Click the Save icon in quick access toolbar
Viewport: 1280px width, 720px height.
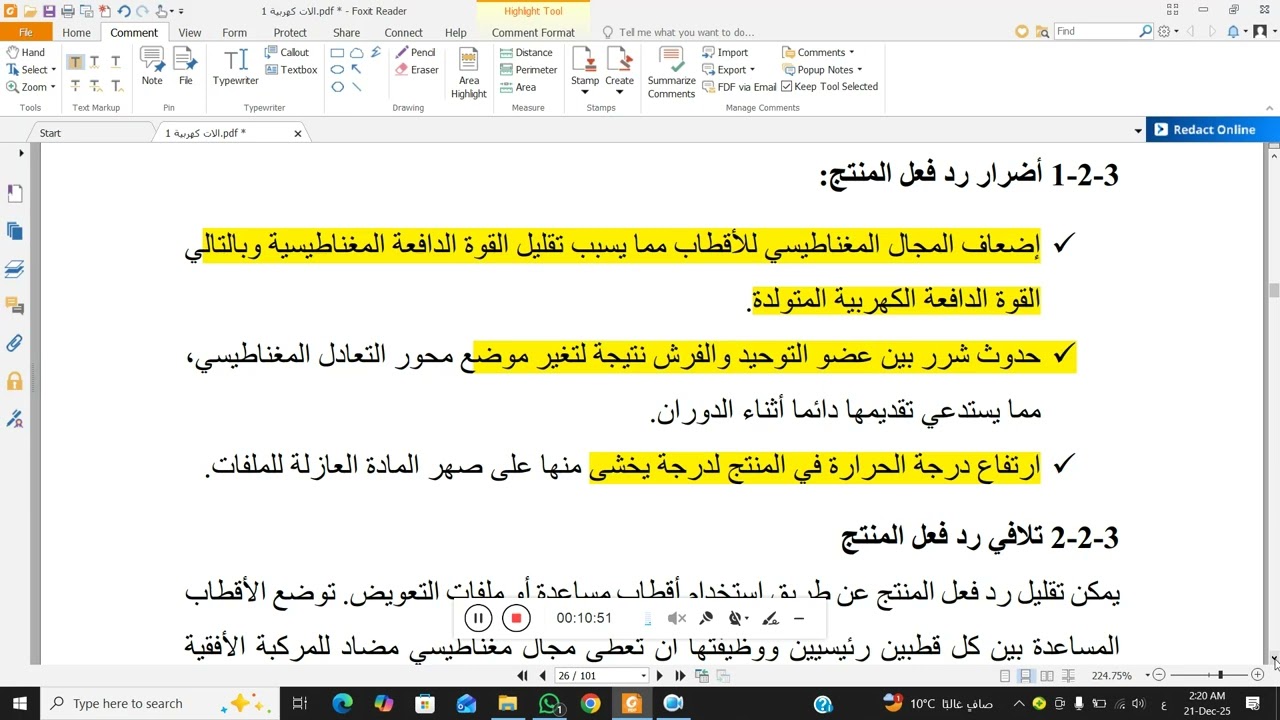[49, 11]
